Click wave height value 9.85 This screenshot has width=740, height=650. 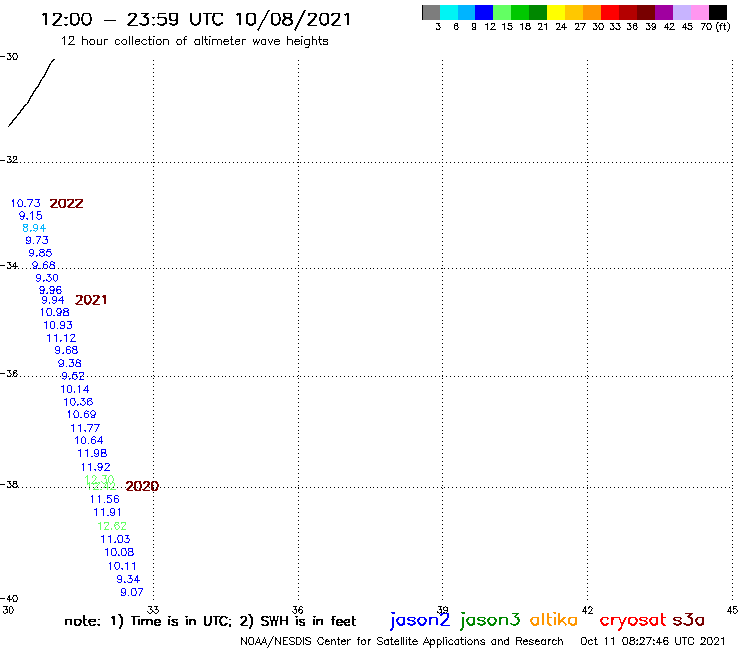pos(40,253)
